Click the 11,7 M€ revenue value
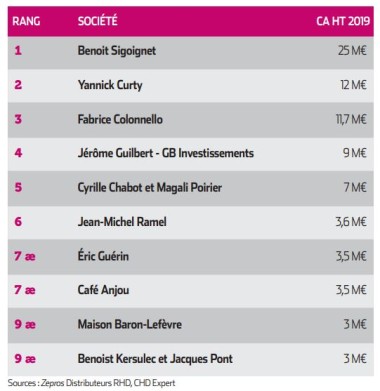The width and height of the screenshot is (380, 391). [351, 119]
